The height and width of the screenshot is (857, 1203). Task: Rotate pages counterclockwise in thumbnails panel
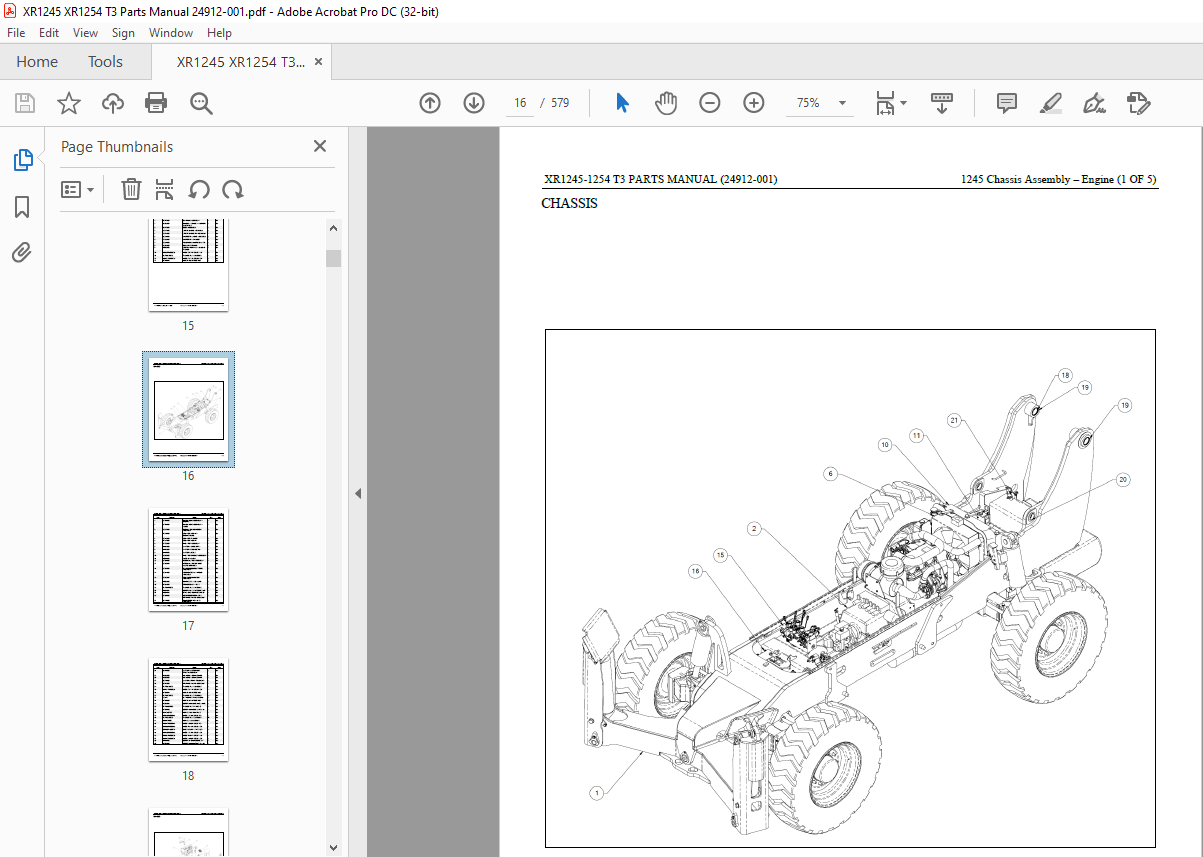(199, 189)
